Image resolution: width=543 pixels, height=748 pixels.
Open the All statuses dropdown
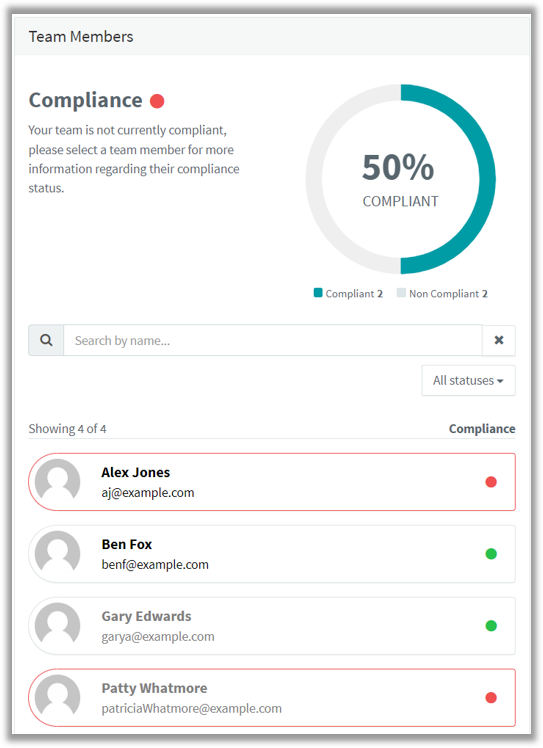(468, 380)
